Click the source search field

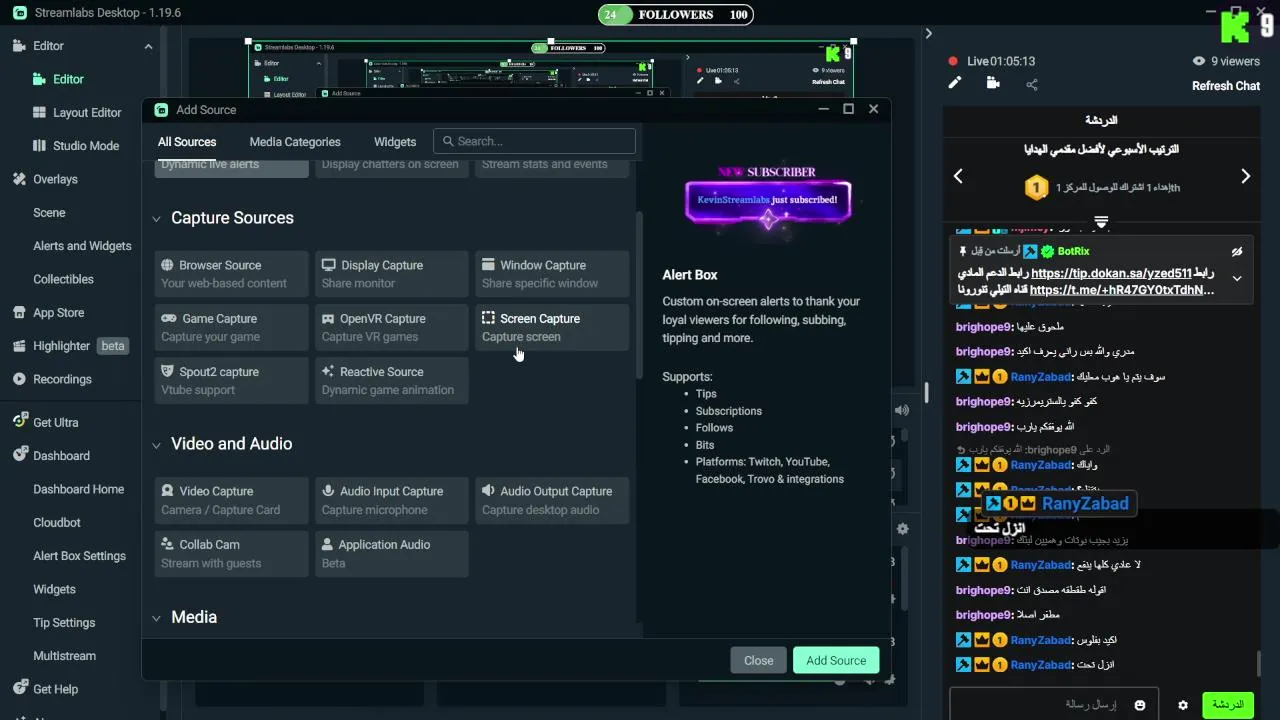tap(534, 141)
